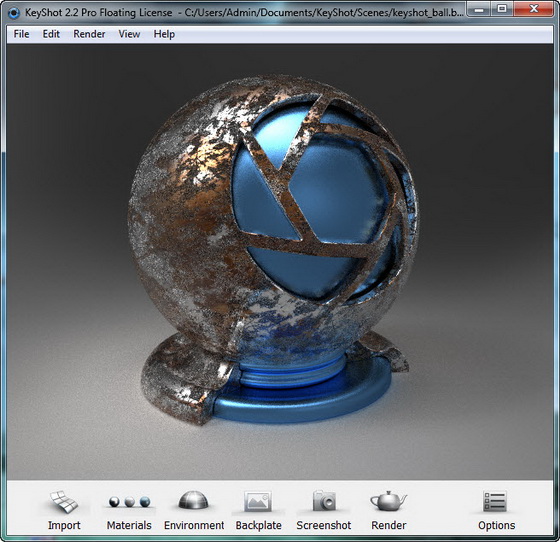
Task: Select the Backplate picture icon
Action: click(x=258, y=501)
